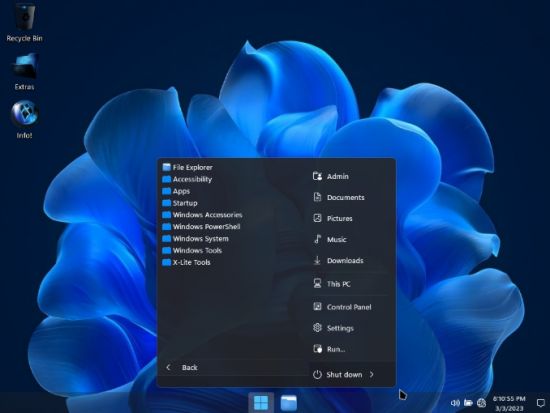Open the notification center icon
This screenshot has width=550, height=413.
pyautogui.click(x=541, y=403)
